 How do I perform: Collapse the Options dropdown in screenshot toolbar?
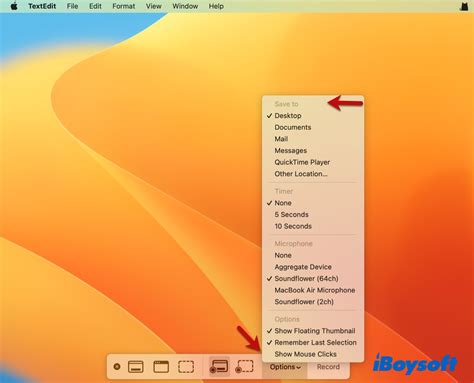[x=285, y=367]
